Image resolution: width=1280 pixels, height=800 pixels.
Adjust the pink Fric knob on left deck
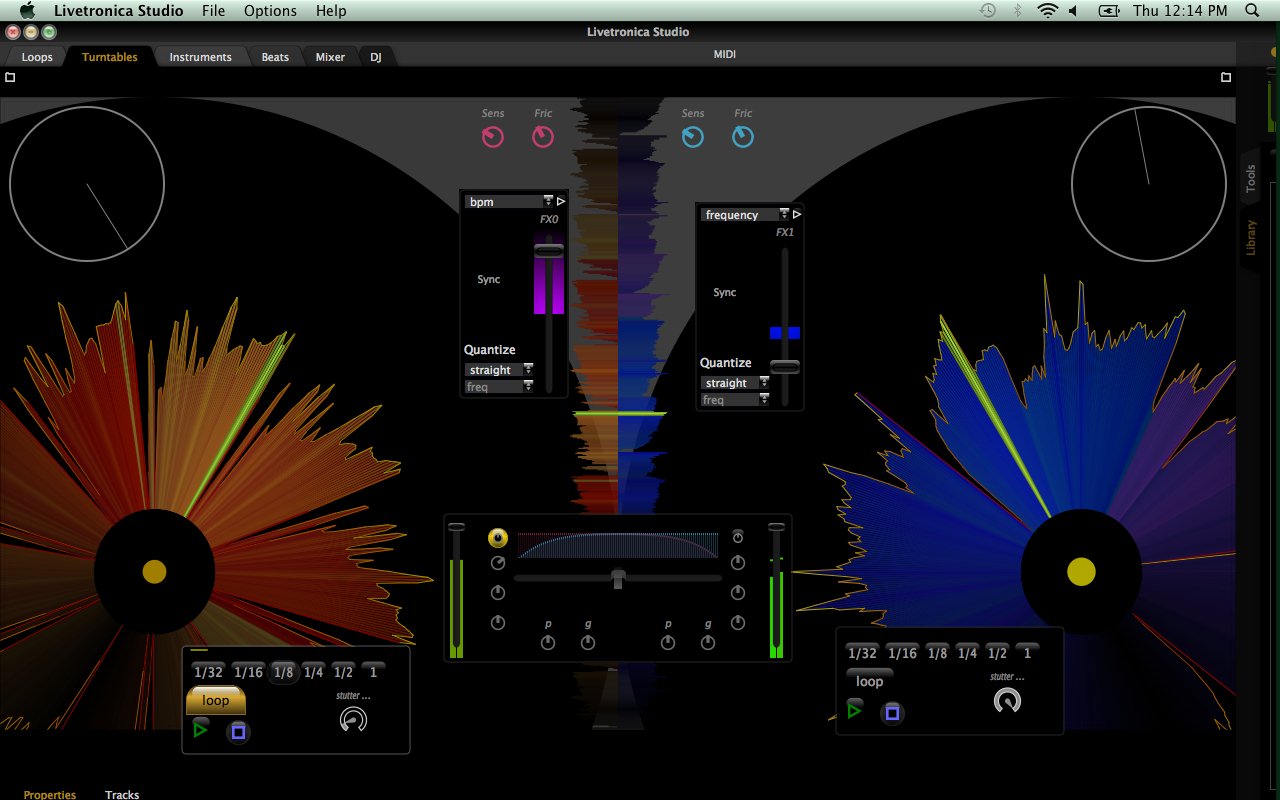coord(543,137)
